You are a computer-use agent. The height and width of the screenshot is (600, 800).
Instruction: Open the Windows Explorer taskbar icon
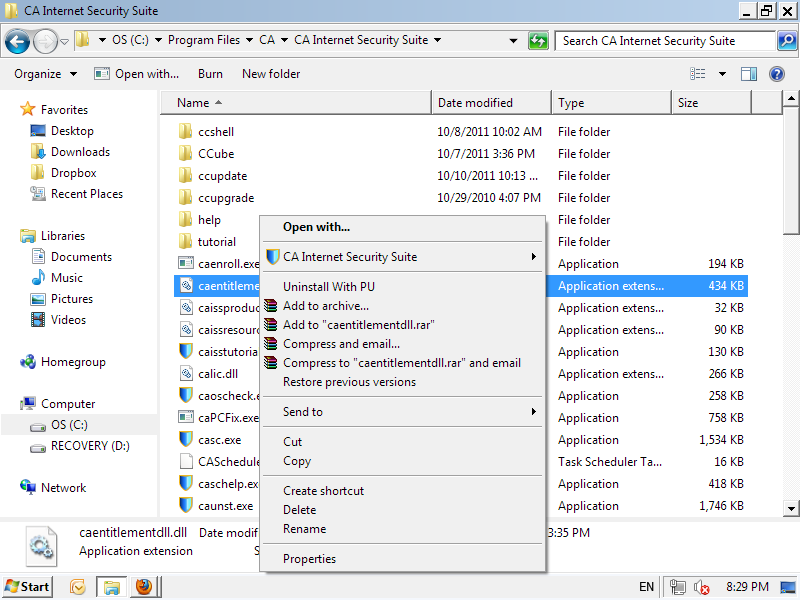[x=111, y=587]
